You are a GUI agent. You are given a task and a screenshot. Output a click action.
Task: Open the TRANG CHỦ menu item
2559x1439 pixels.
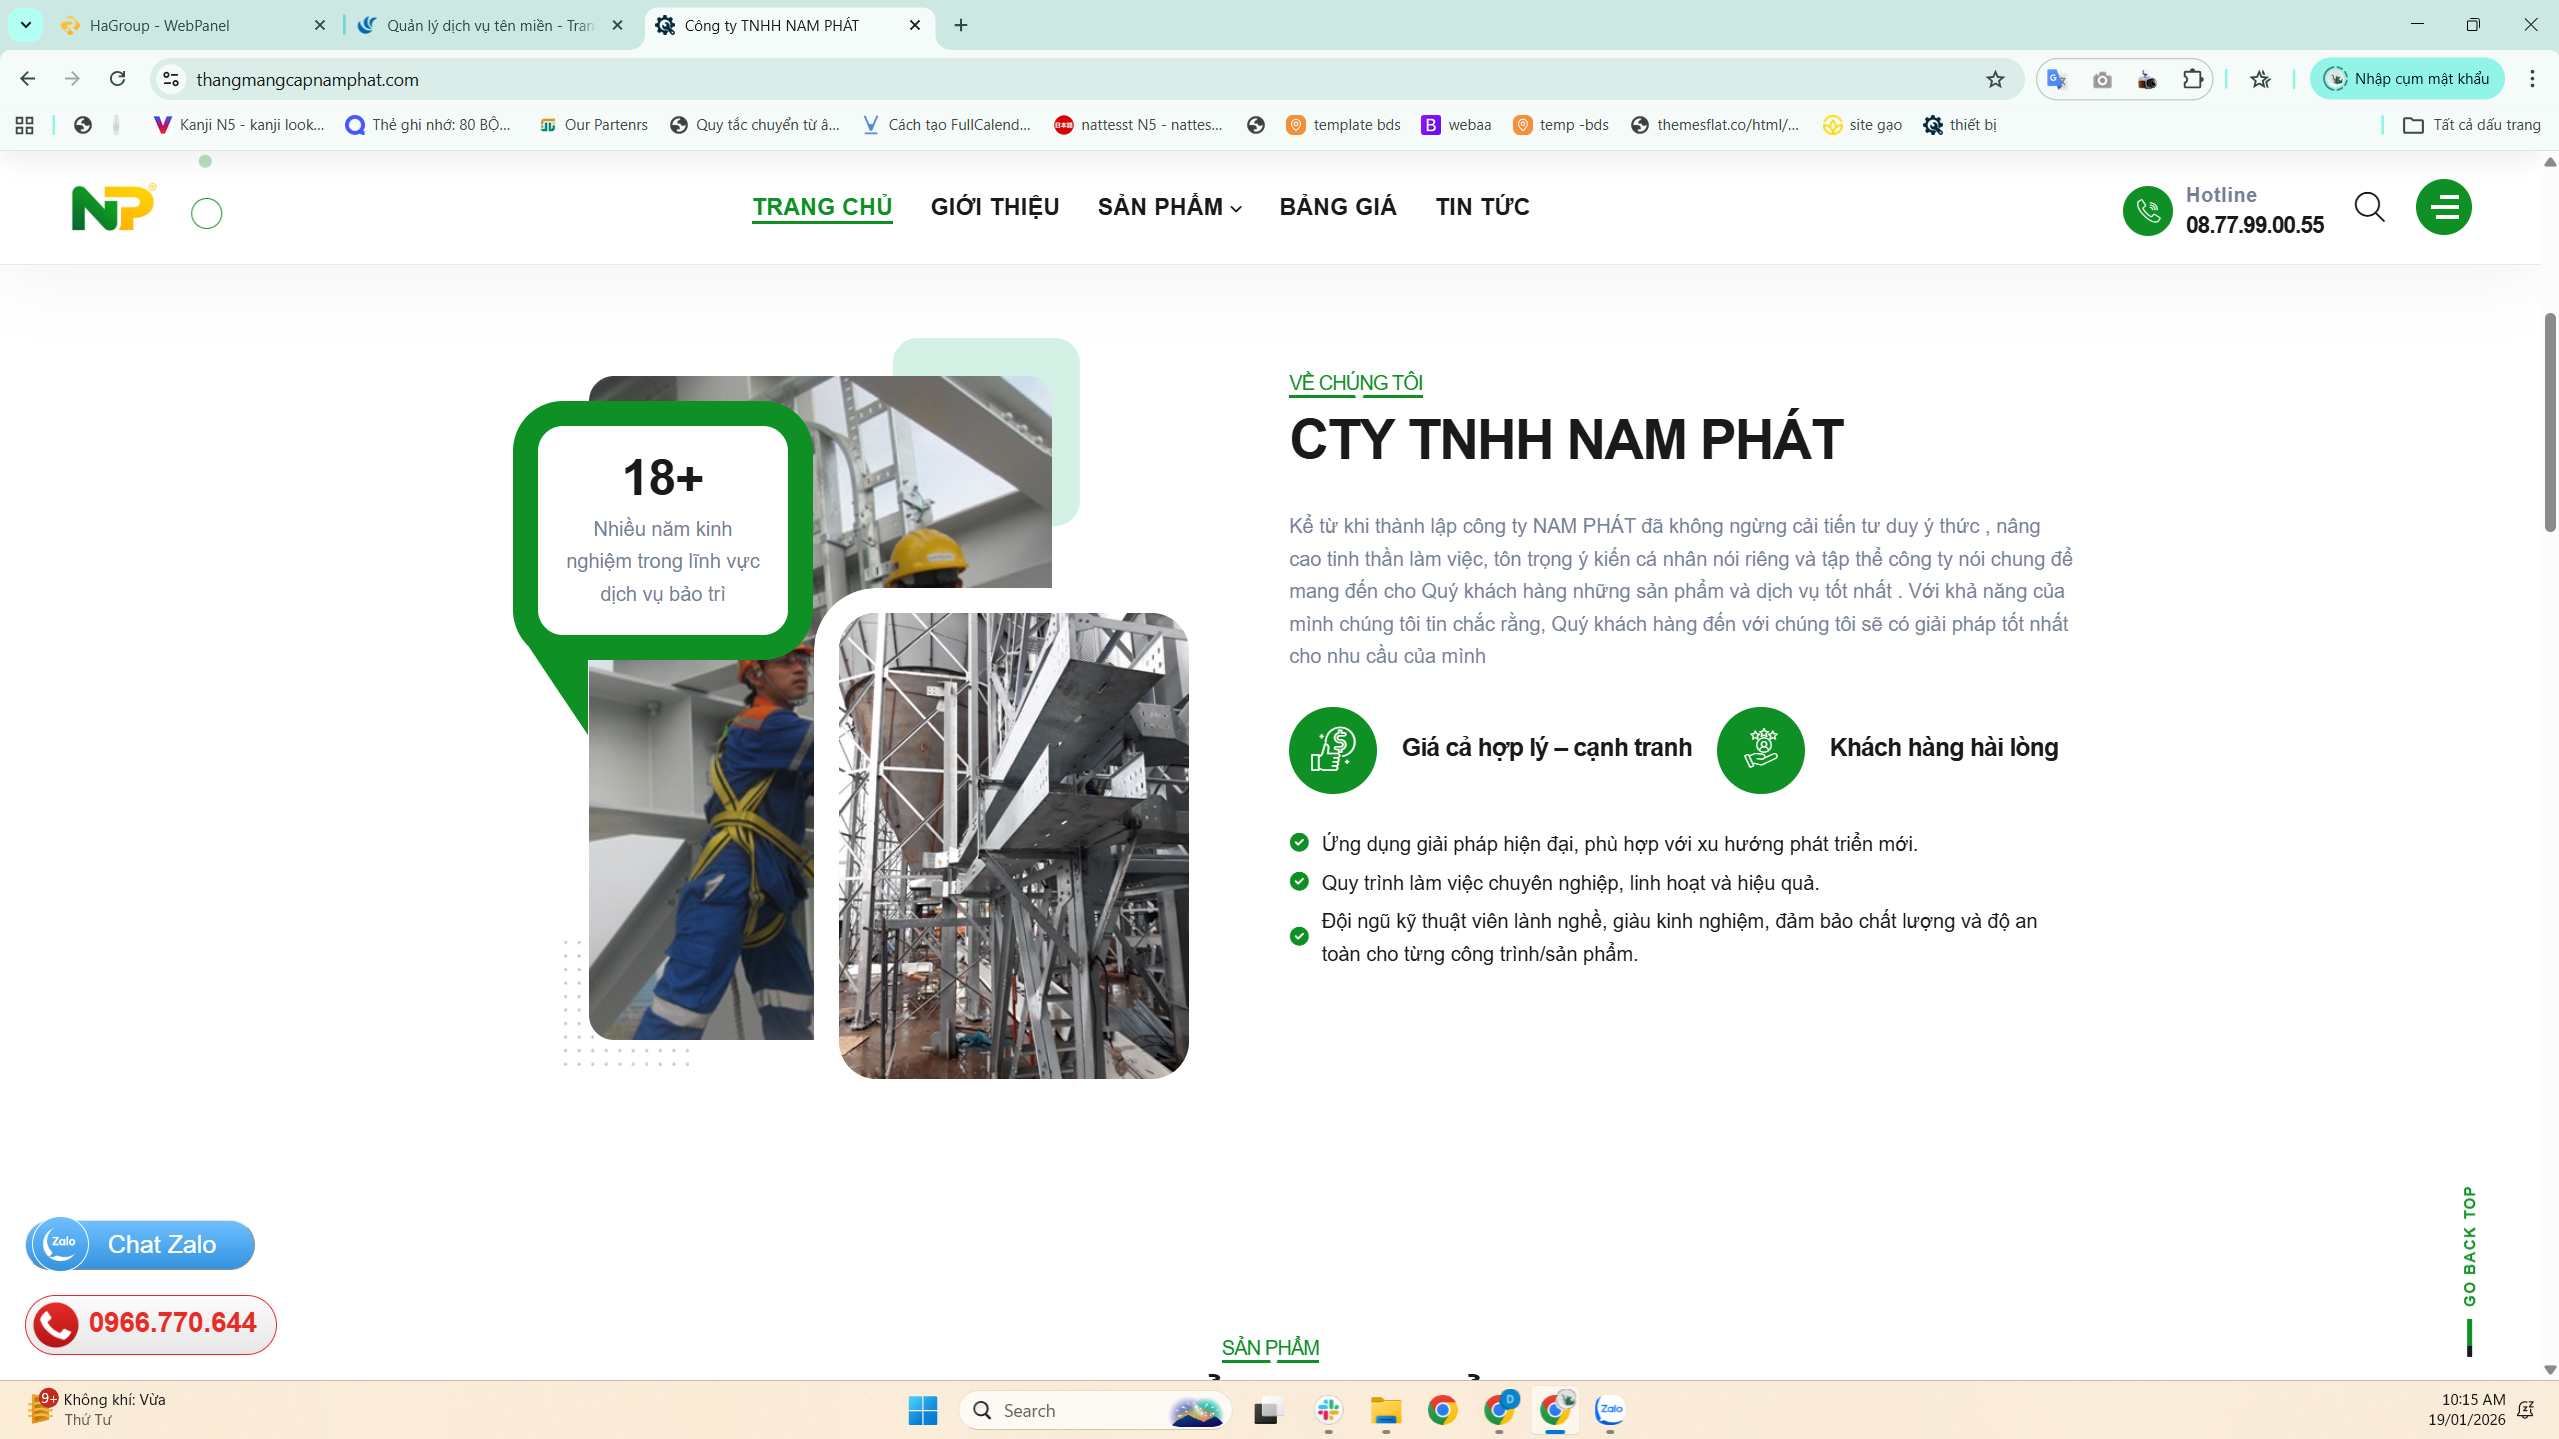tap(822, 207)
